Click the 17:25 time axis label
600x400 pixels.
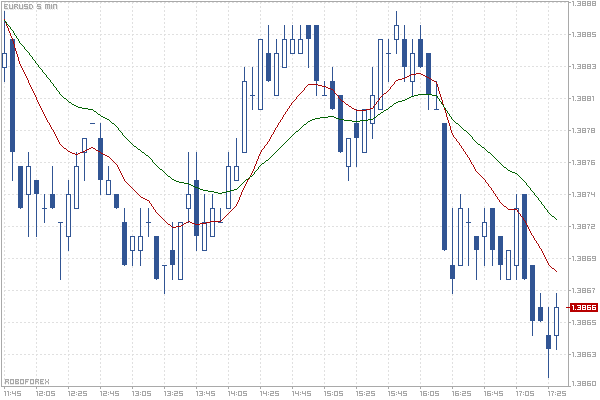click(557, 393)
